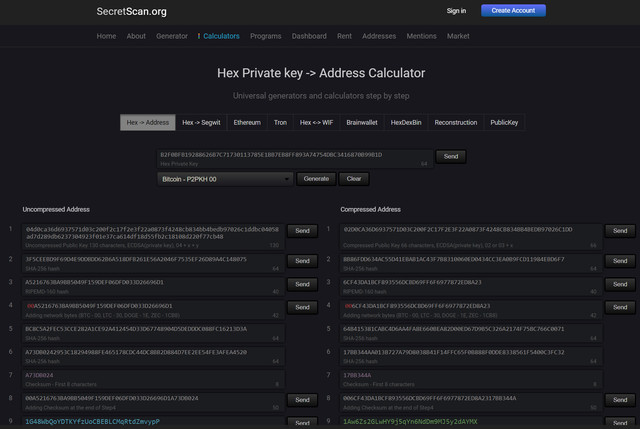Click compressed second SHA-256 field row 6
Viewport: 640px width, 429px height.
[x=471, y=356]
